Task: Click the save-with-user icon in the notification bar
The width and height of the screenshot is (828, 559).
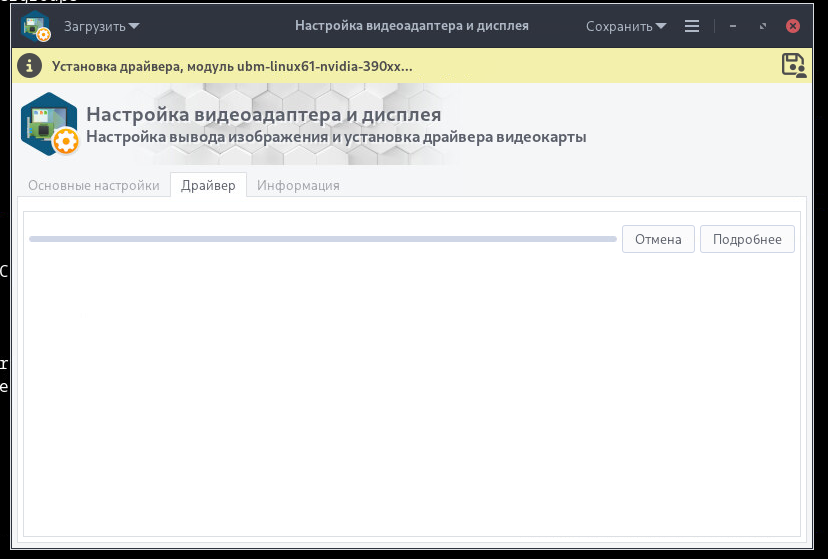Action: pos(794,66)
